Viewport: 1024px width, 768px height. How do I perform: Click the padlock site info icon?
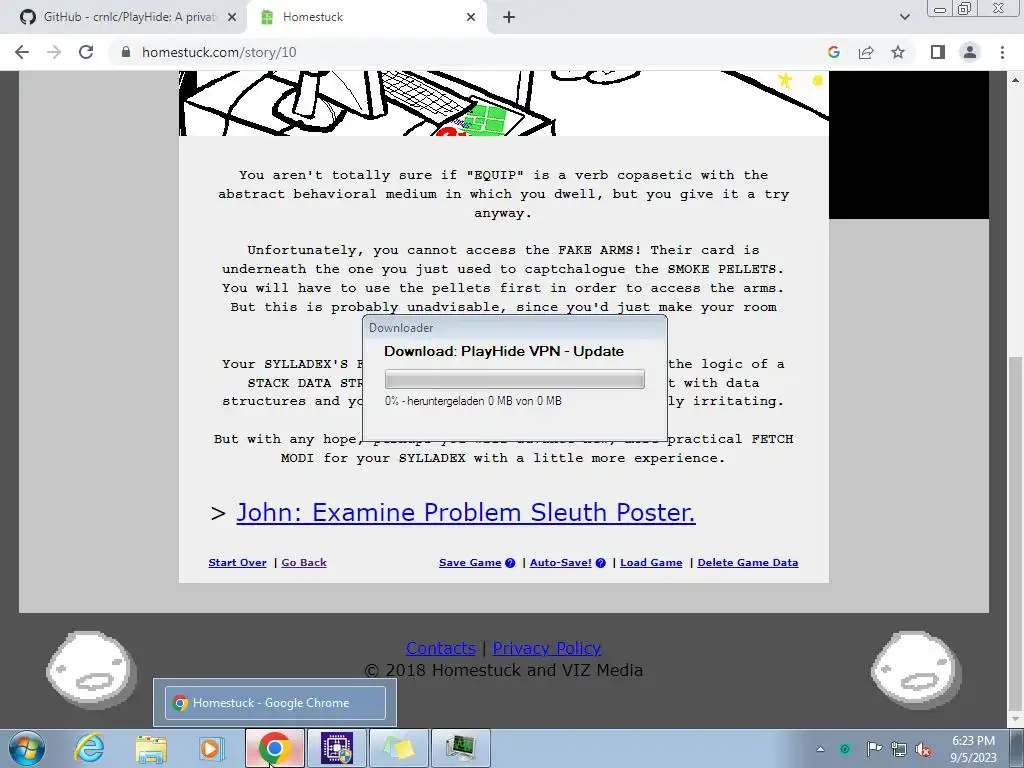point(126,52)
